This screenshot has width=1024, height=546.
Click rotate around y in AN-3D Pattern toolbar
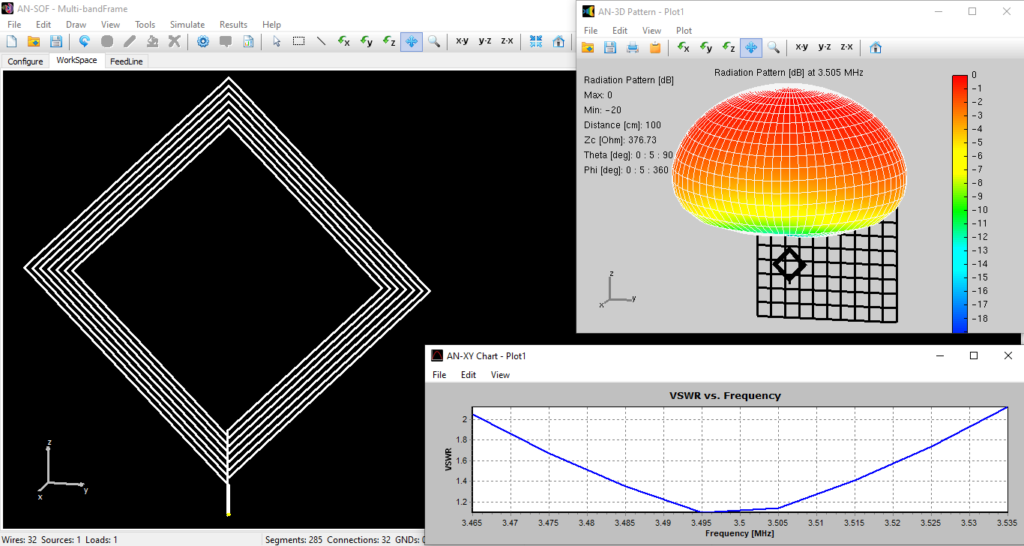coord(706,48)
